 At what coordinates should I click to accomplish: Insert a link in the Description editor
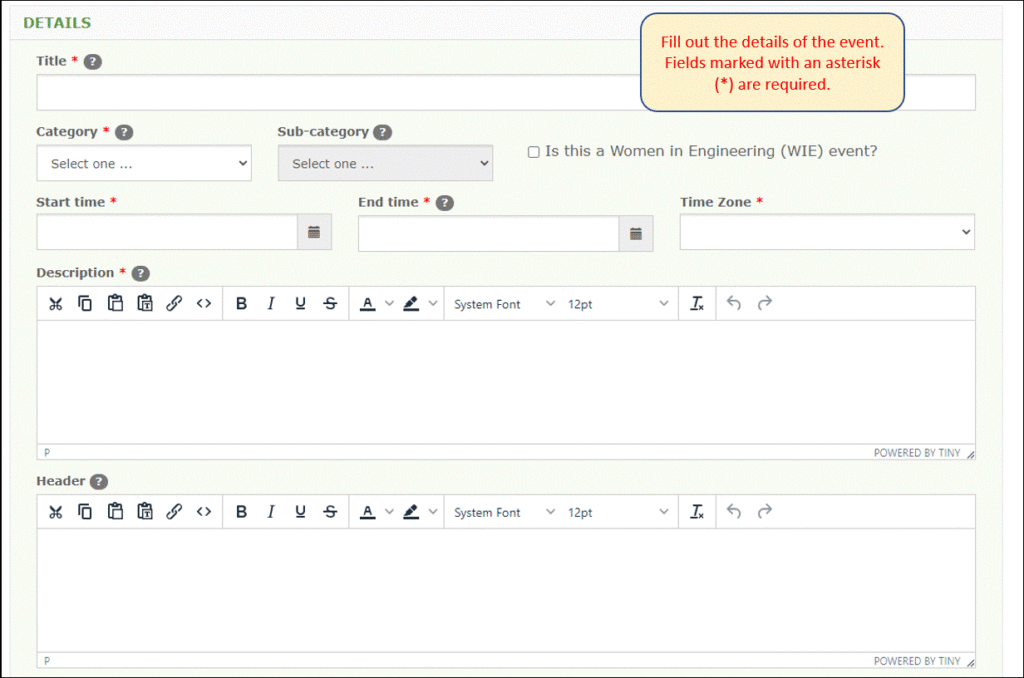pyautogui.click(x=175, y=302)
